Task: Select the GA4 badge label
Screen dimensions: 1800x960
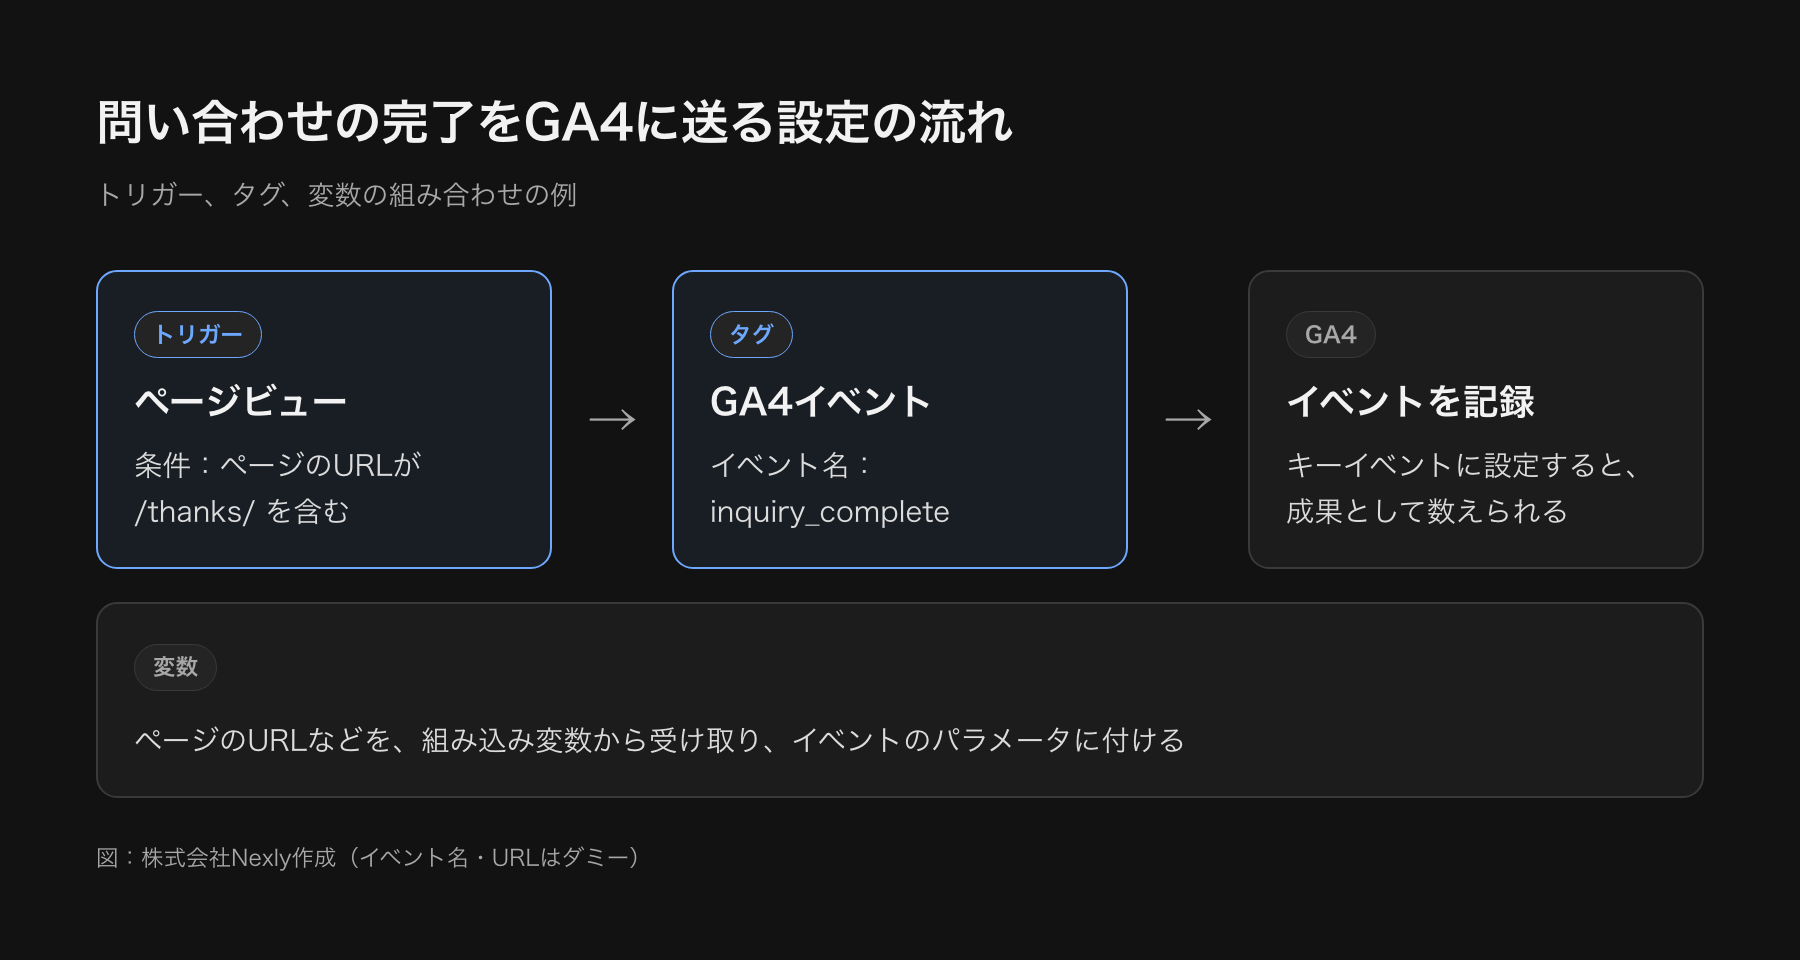Action: (x=1330, y=335)
